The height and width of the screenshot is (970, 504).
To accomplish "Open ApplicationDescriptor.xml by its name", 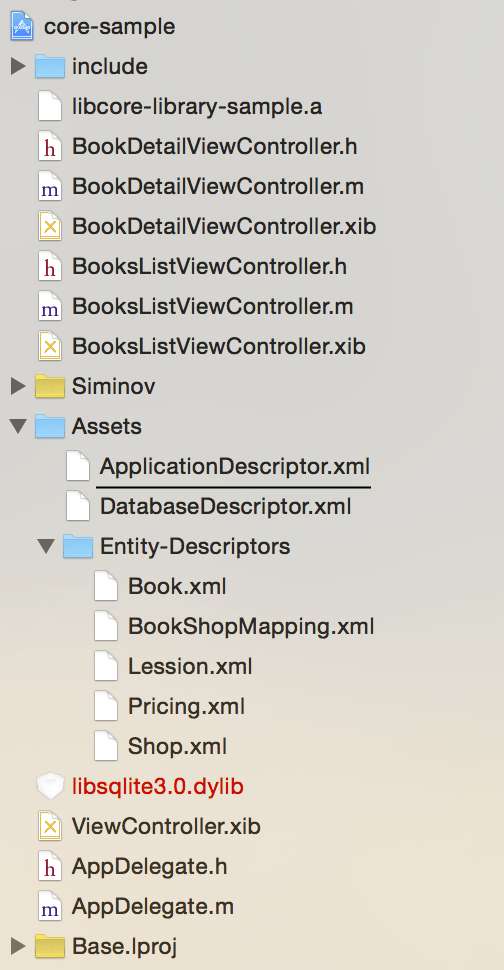I will click(x=234, y=466).
